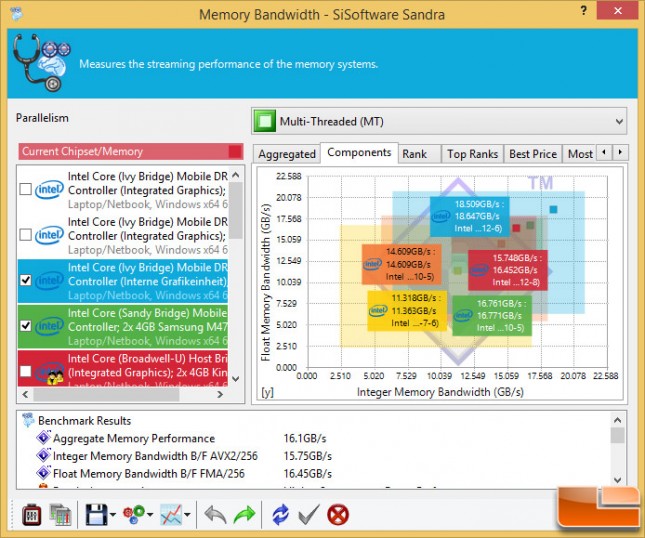Image resolution: width=645 pixels, height=538 pixels.
Task: Click icon beside Aggregate Memory Performance
Action: coord(43,438)
